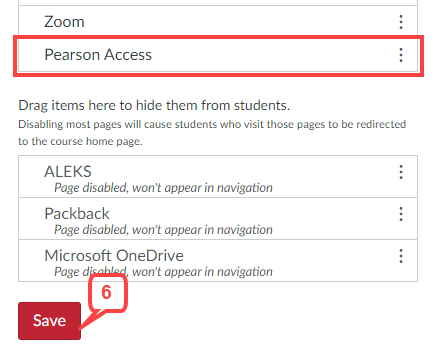Click the red highlight border around Pearson Access

218,37
